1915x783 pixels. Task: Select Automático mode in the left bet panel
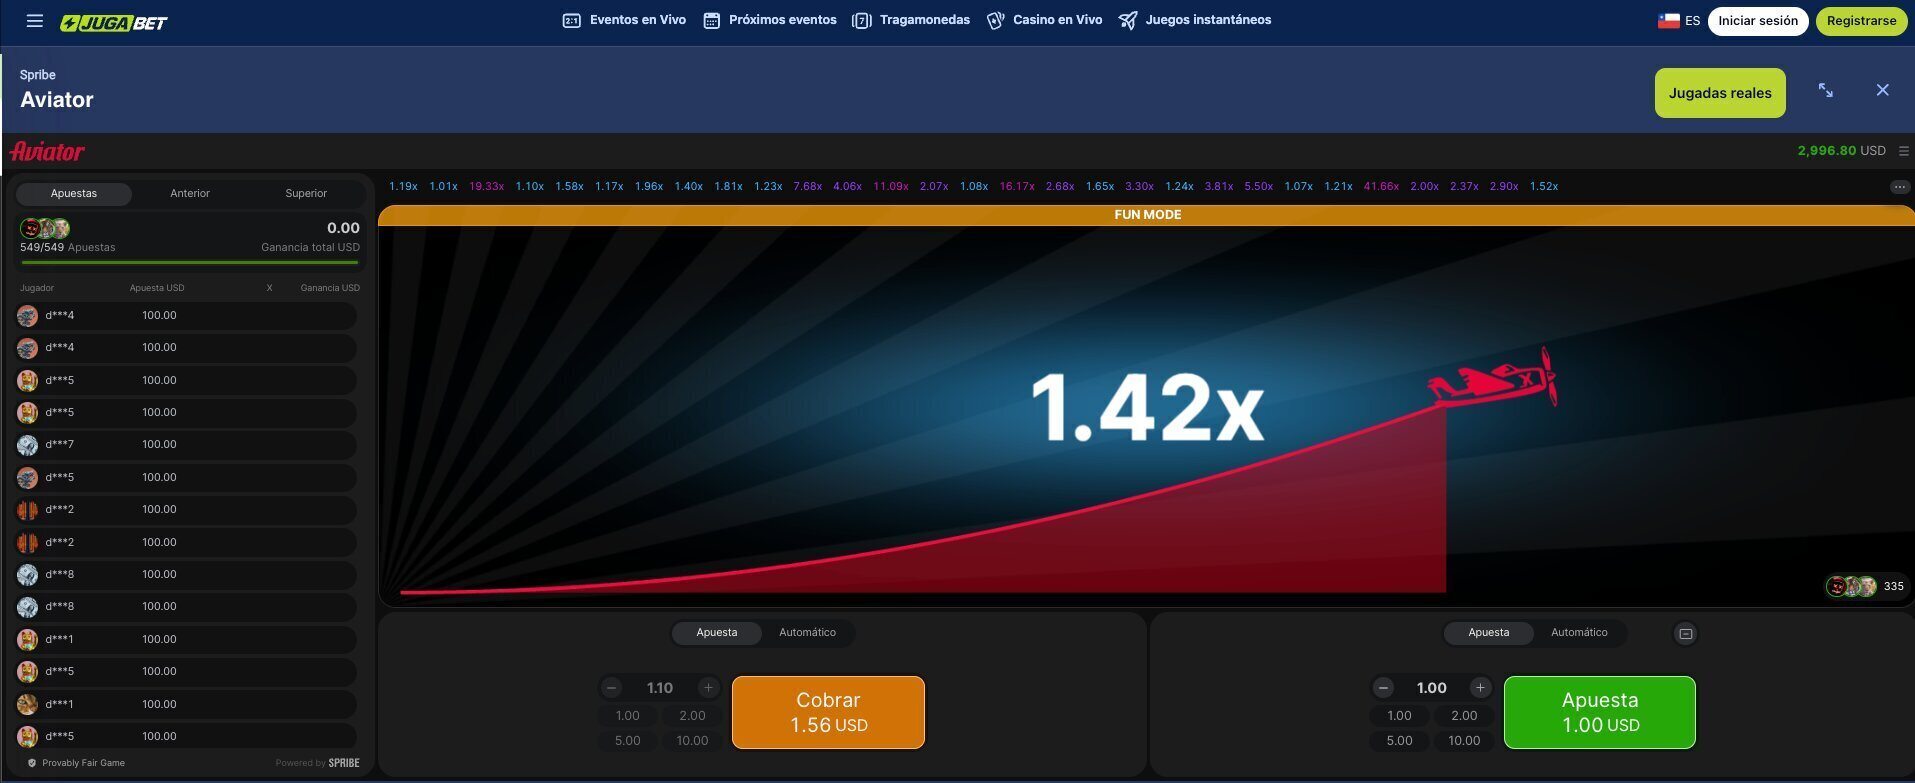(807, 633)
